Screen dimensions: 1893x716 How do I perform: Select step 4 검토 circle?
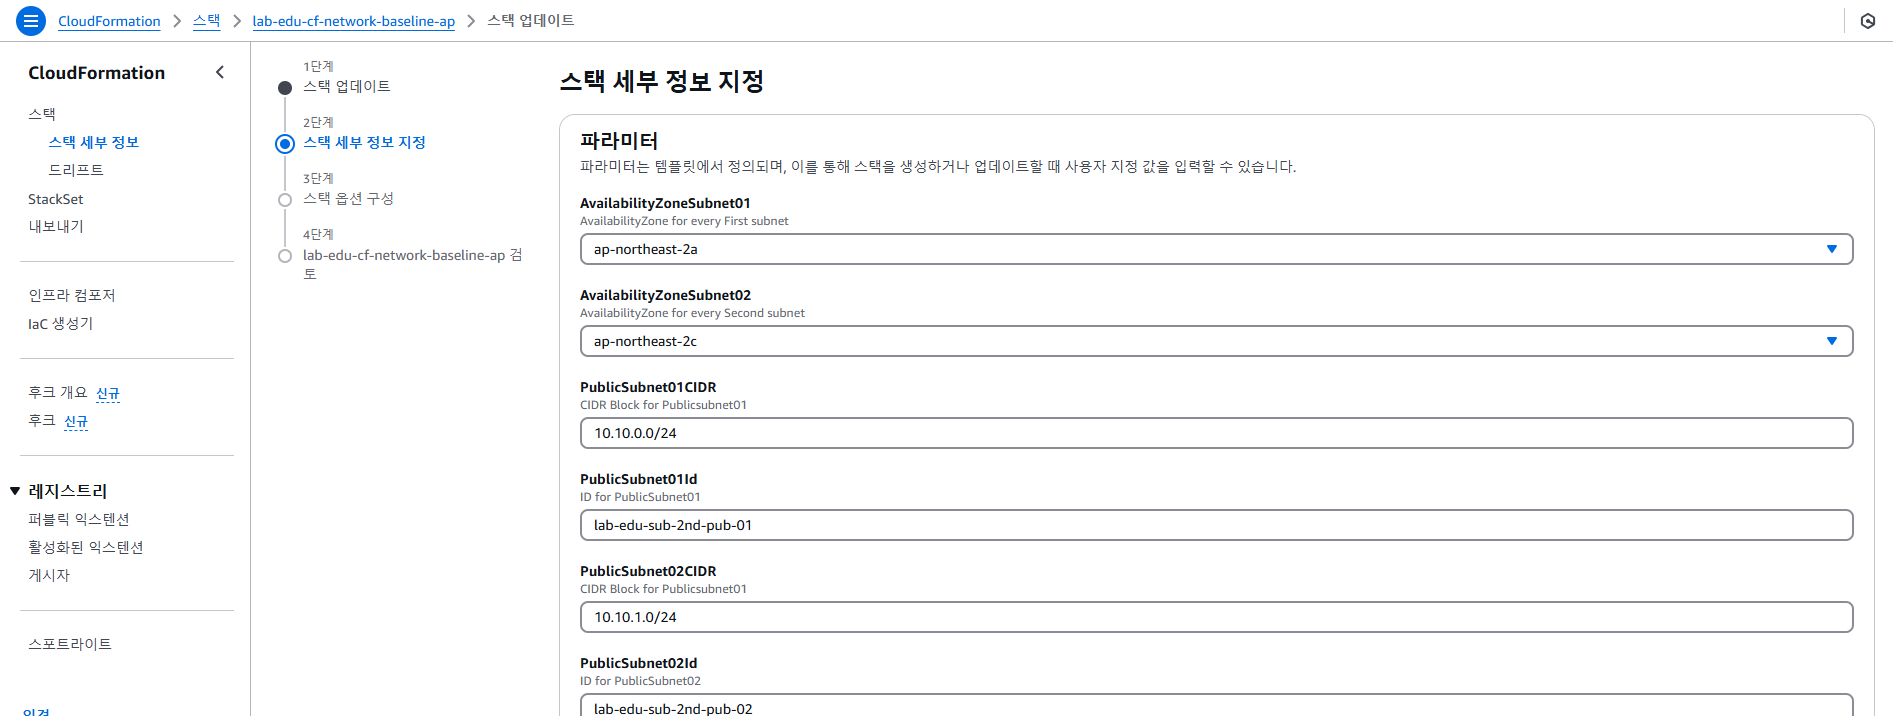pyautogui.click(x=285, y=256)
